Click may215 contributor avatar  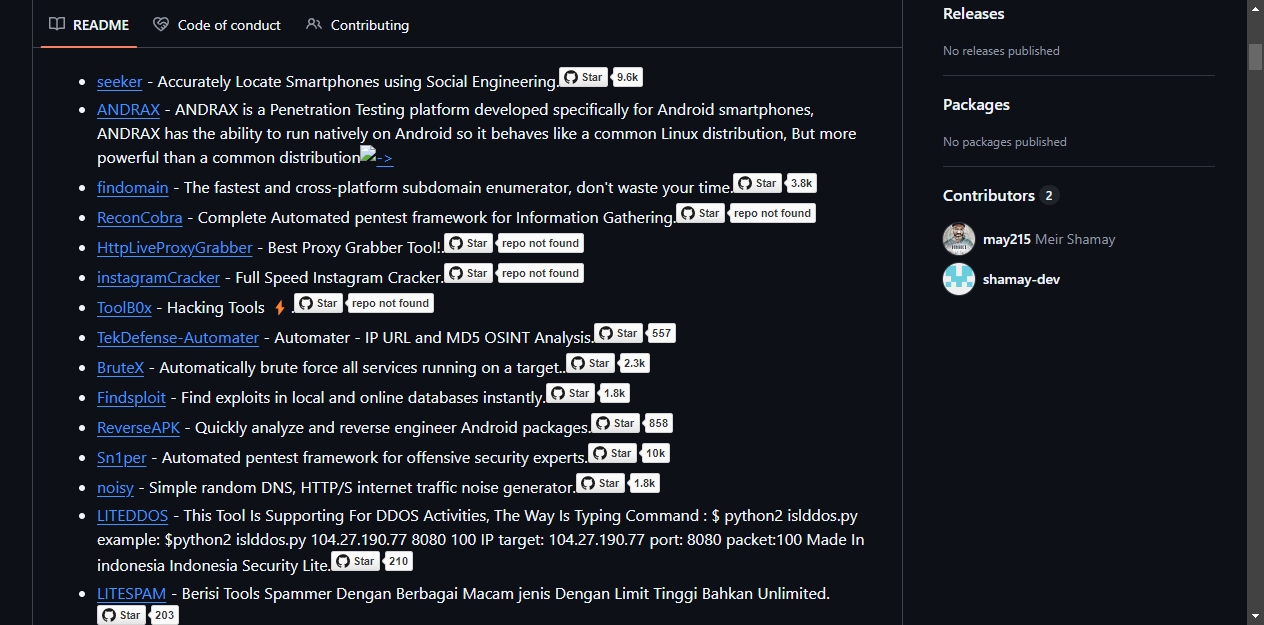pyautogui.click(x=959, y=239)
